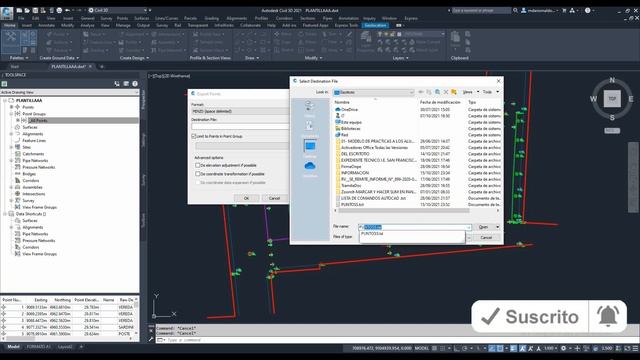Click Open file icon in quick access toolbar
The height and width of the screenshot is (360, 640).
pyautogui.click(x=27, y=10)
